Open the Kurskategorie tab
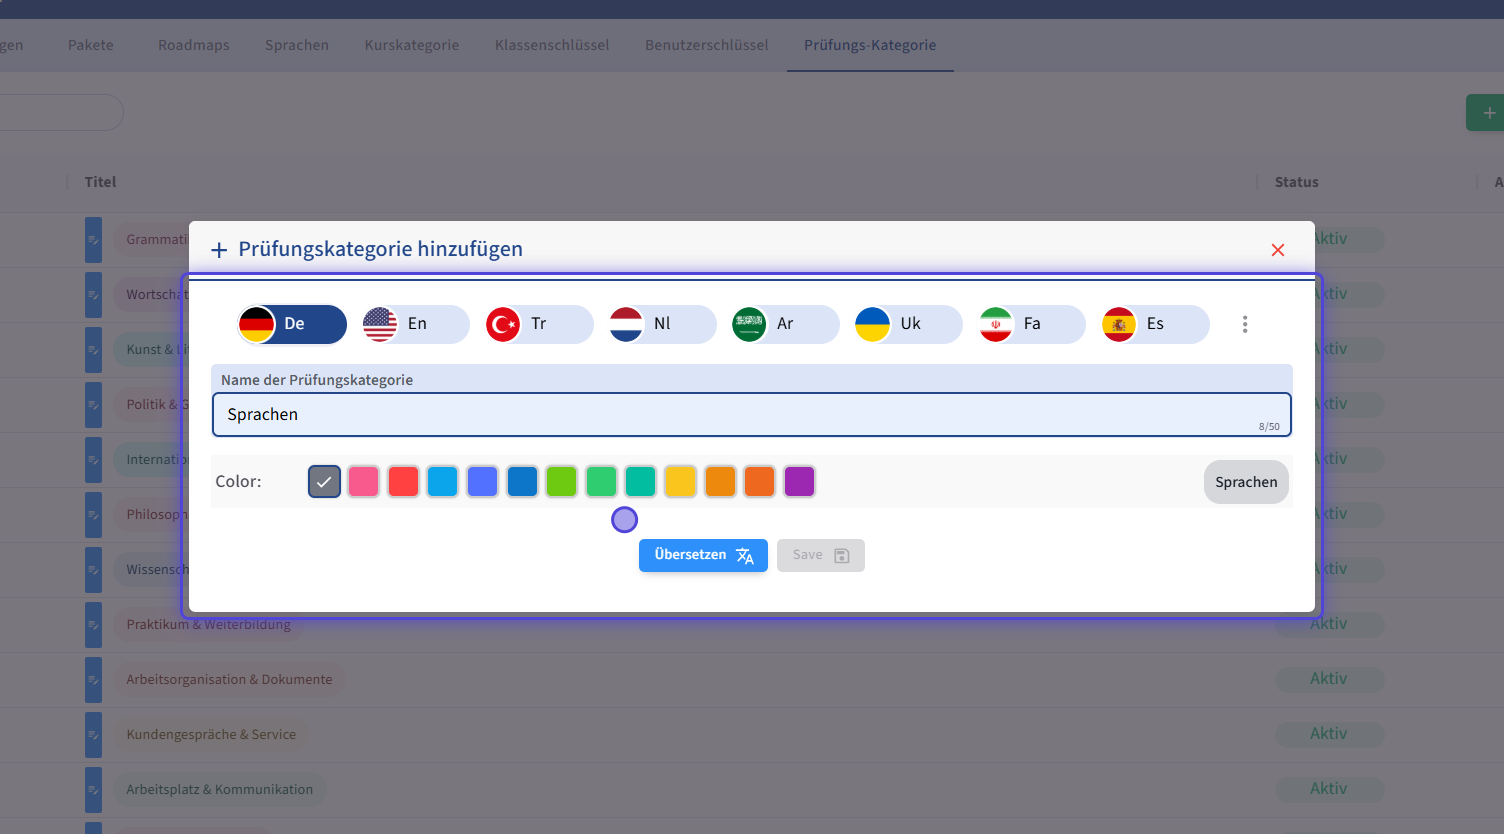 tap(412, 45)
